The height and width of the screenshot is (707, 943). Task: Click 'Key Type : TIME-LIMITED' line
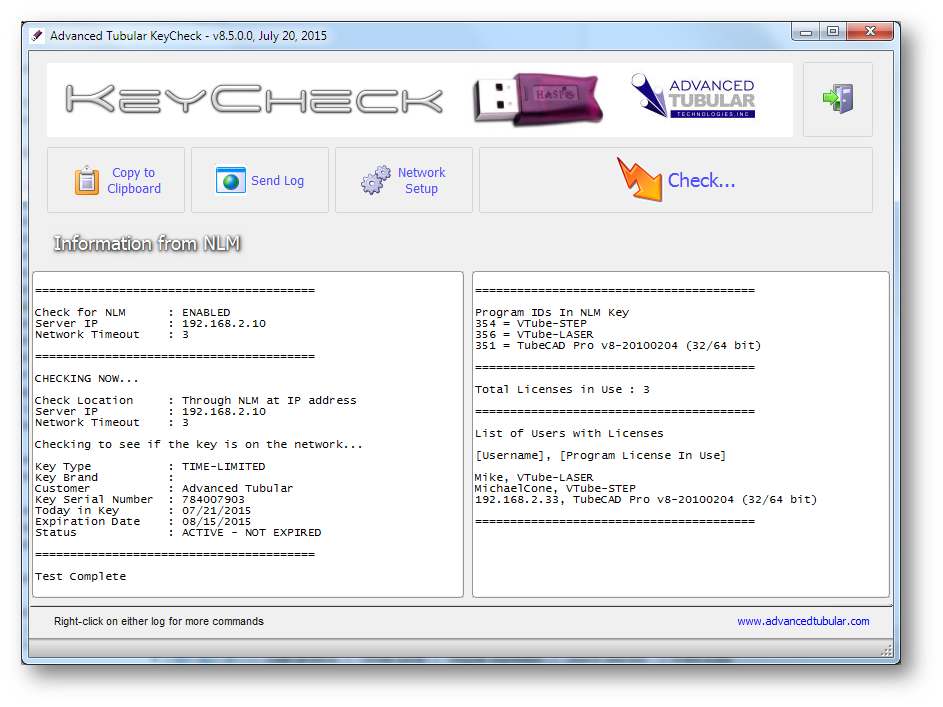150,467
